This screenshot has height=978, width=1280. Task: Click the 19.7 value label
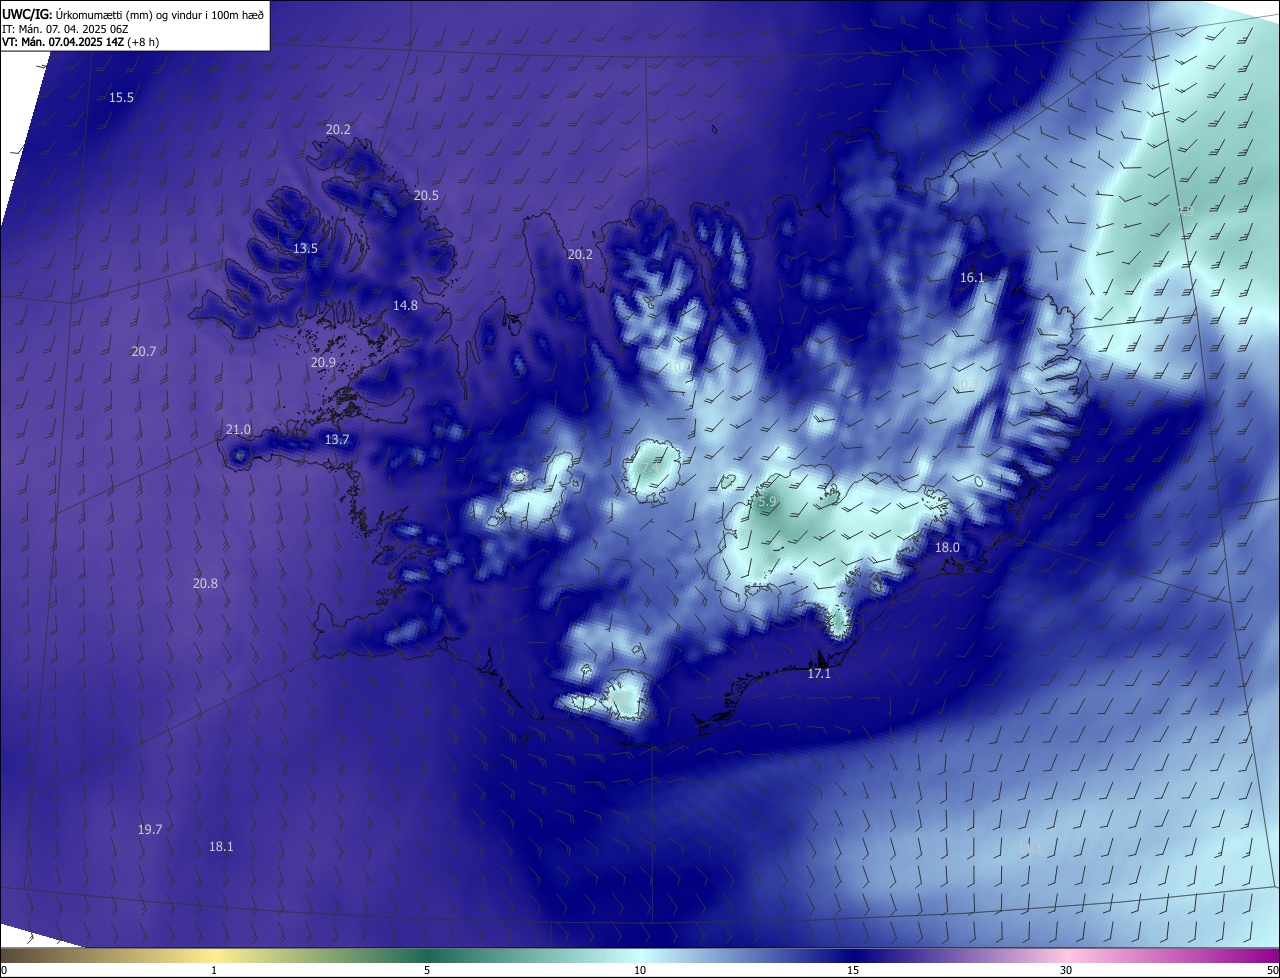pos(150,829)
